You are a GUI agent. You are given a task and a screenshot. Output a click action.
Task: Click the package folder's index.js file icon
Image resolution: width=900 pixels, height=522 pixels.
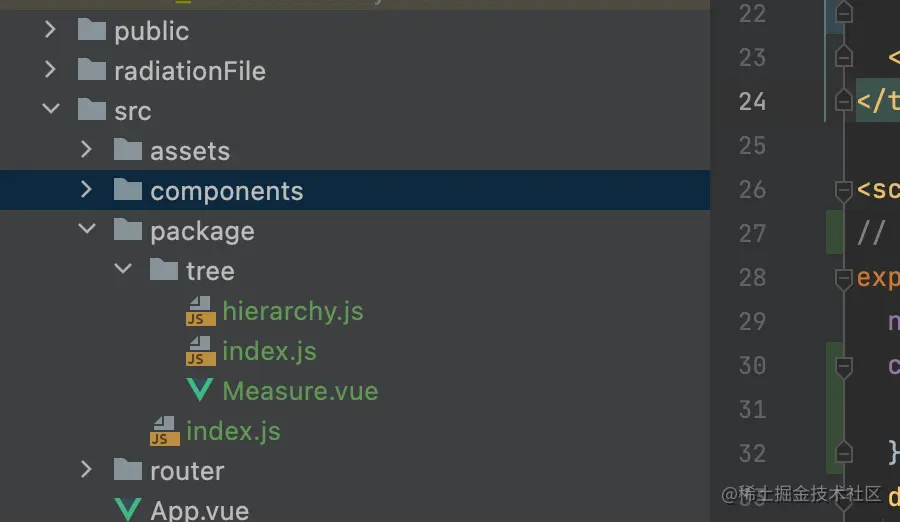[164, 431]
